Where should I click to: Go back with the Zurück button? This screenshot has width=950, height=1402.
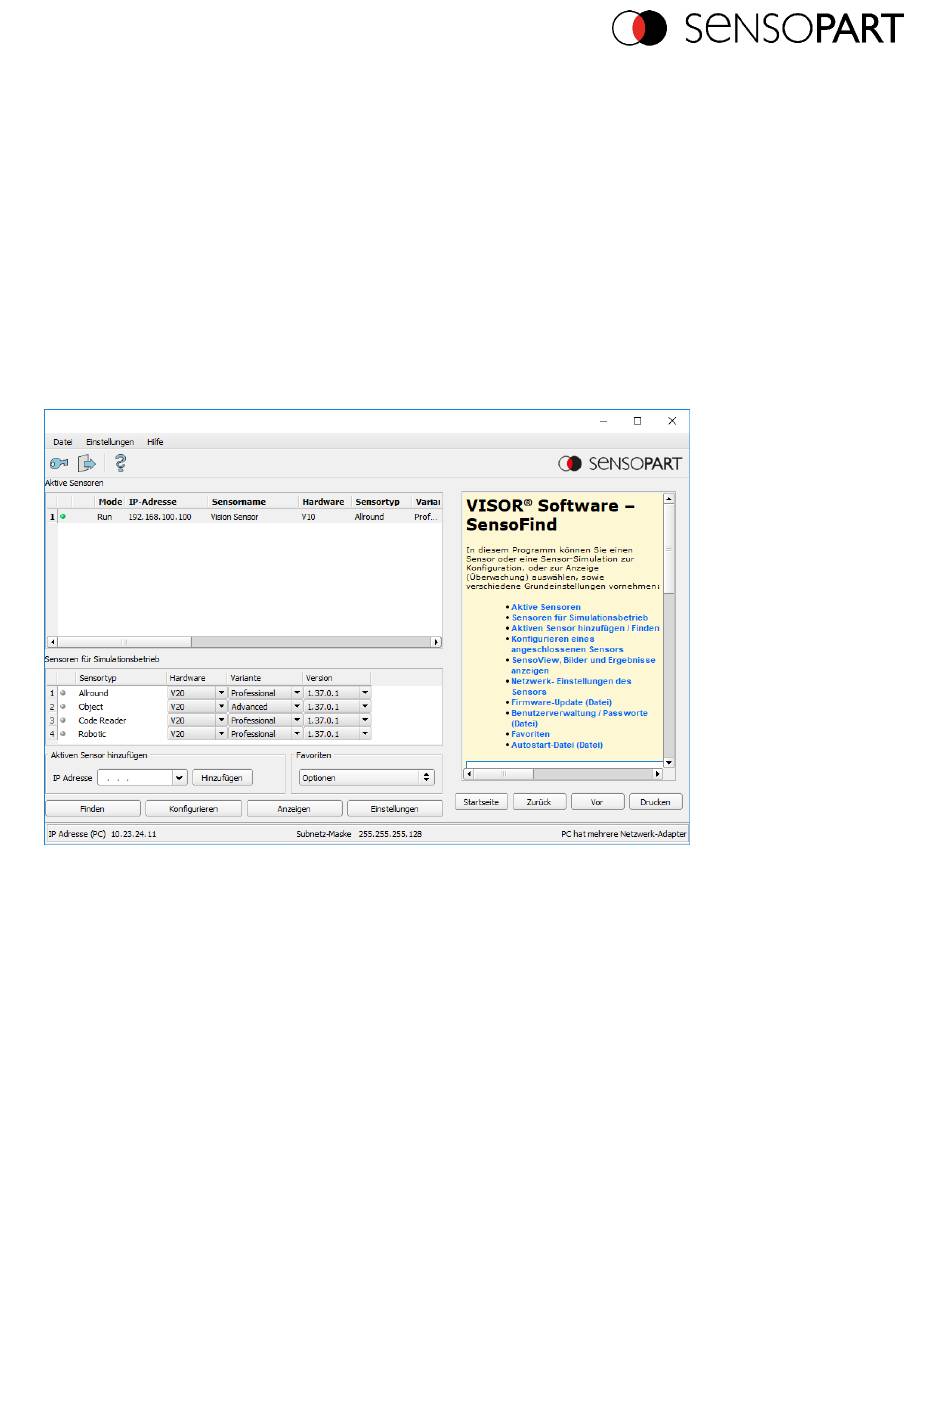pos(539,802)
